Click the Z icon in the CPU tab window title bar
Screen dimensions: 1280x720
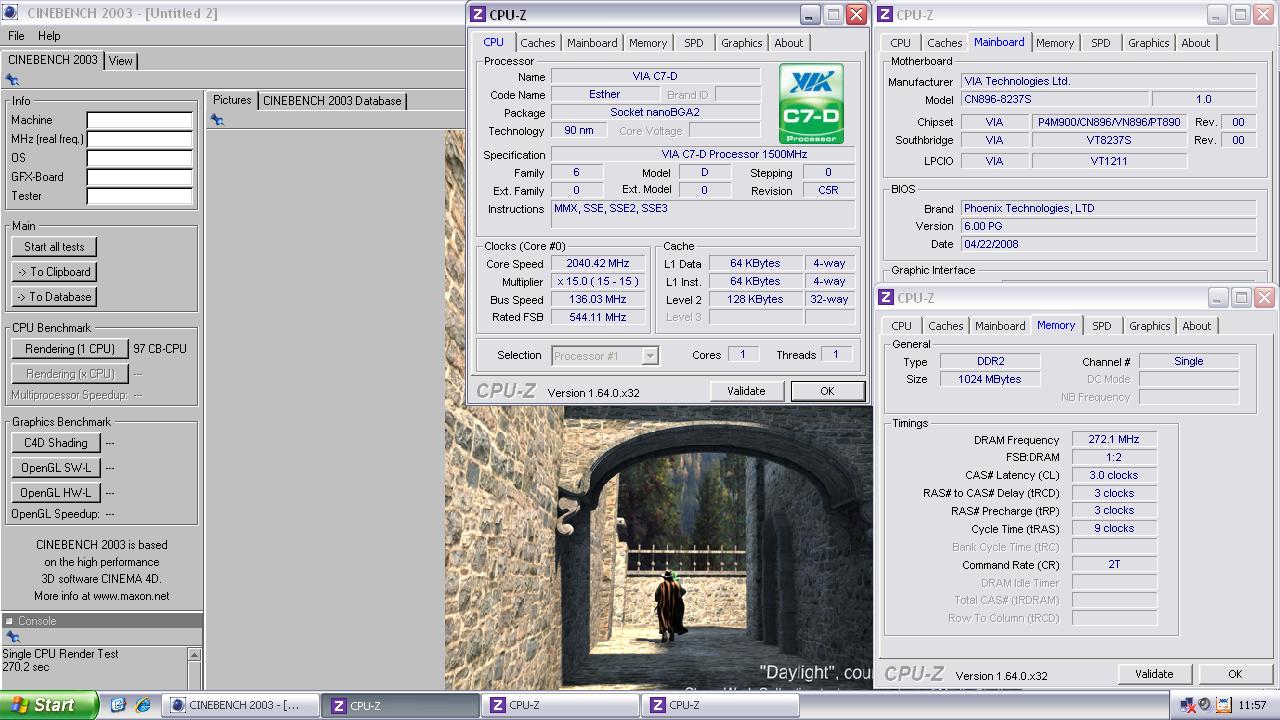click(478, 15)
